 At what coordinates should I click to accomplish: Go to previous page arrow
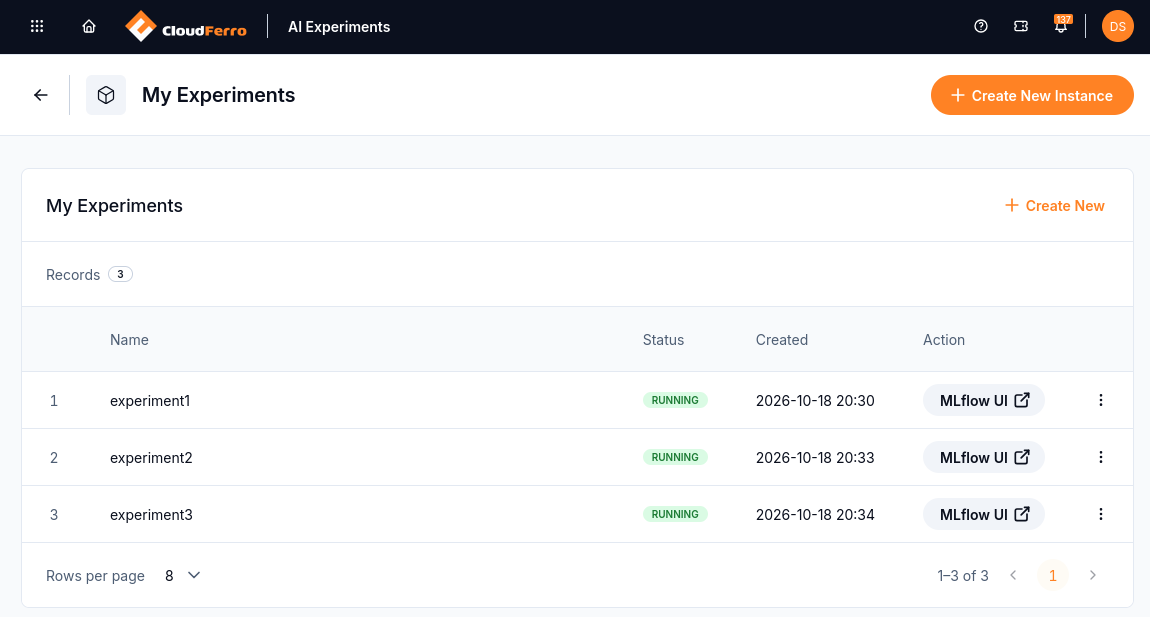[x=1013, y=575]
